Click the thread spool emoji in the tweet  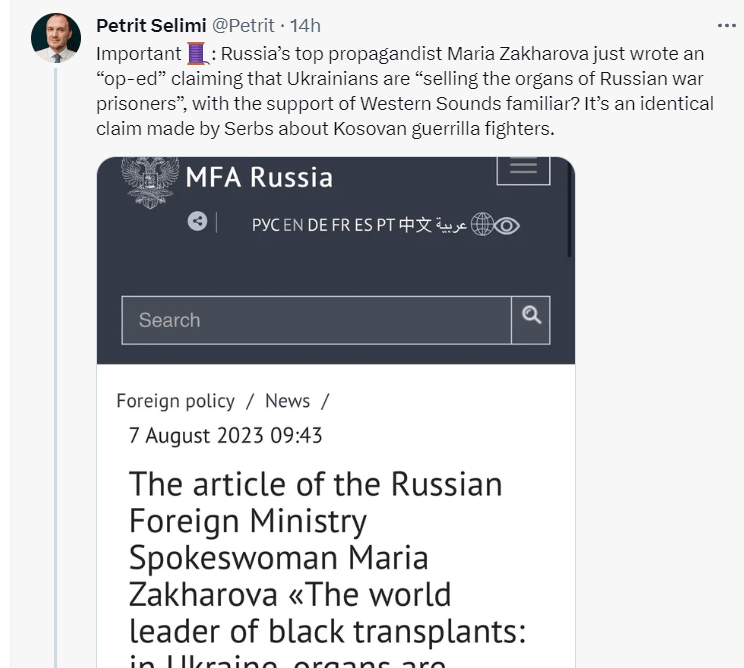coord(198,54)
